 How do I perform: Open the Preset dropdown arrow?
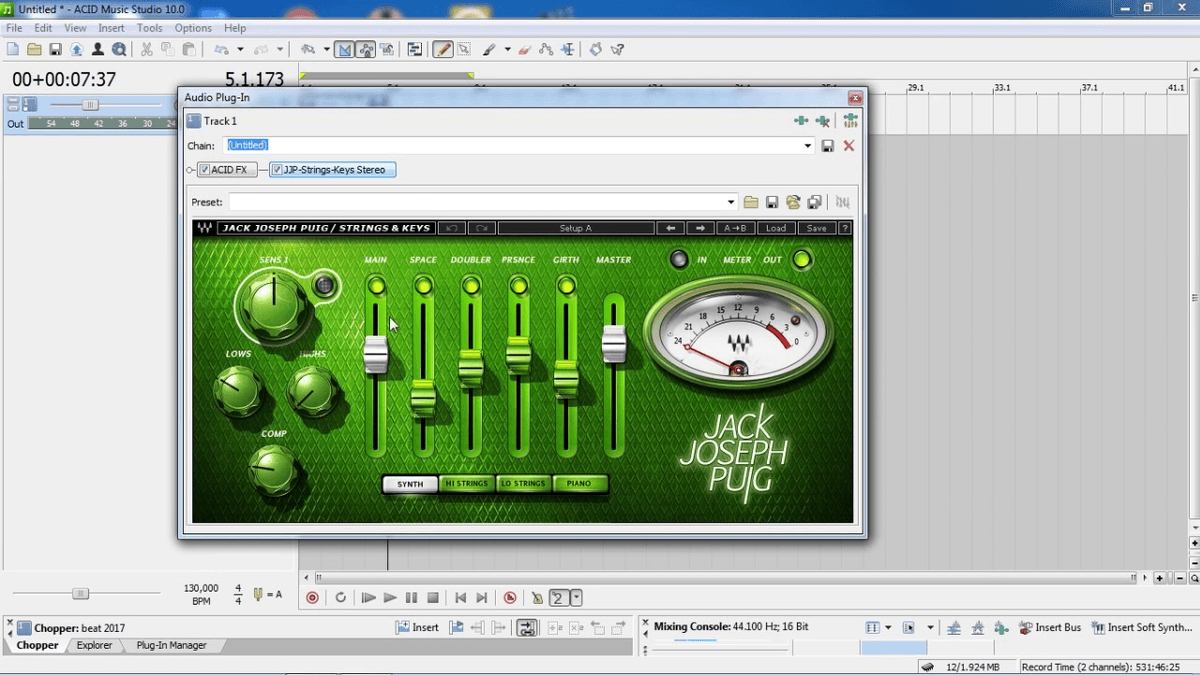(731, 202)
